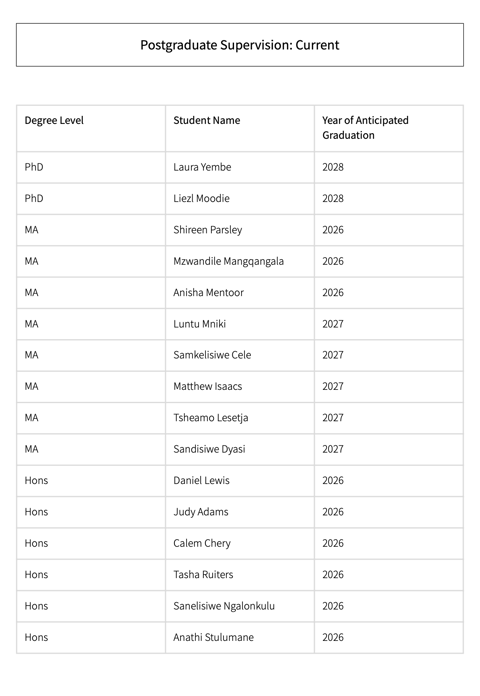Select student name Laura Yembe
The width and height of the screenshot is (480, 696).
coord(202,167)
